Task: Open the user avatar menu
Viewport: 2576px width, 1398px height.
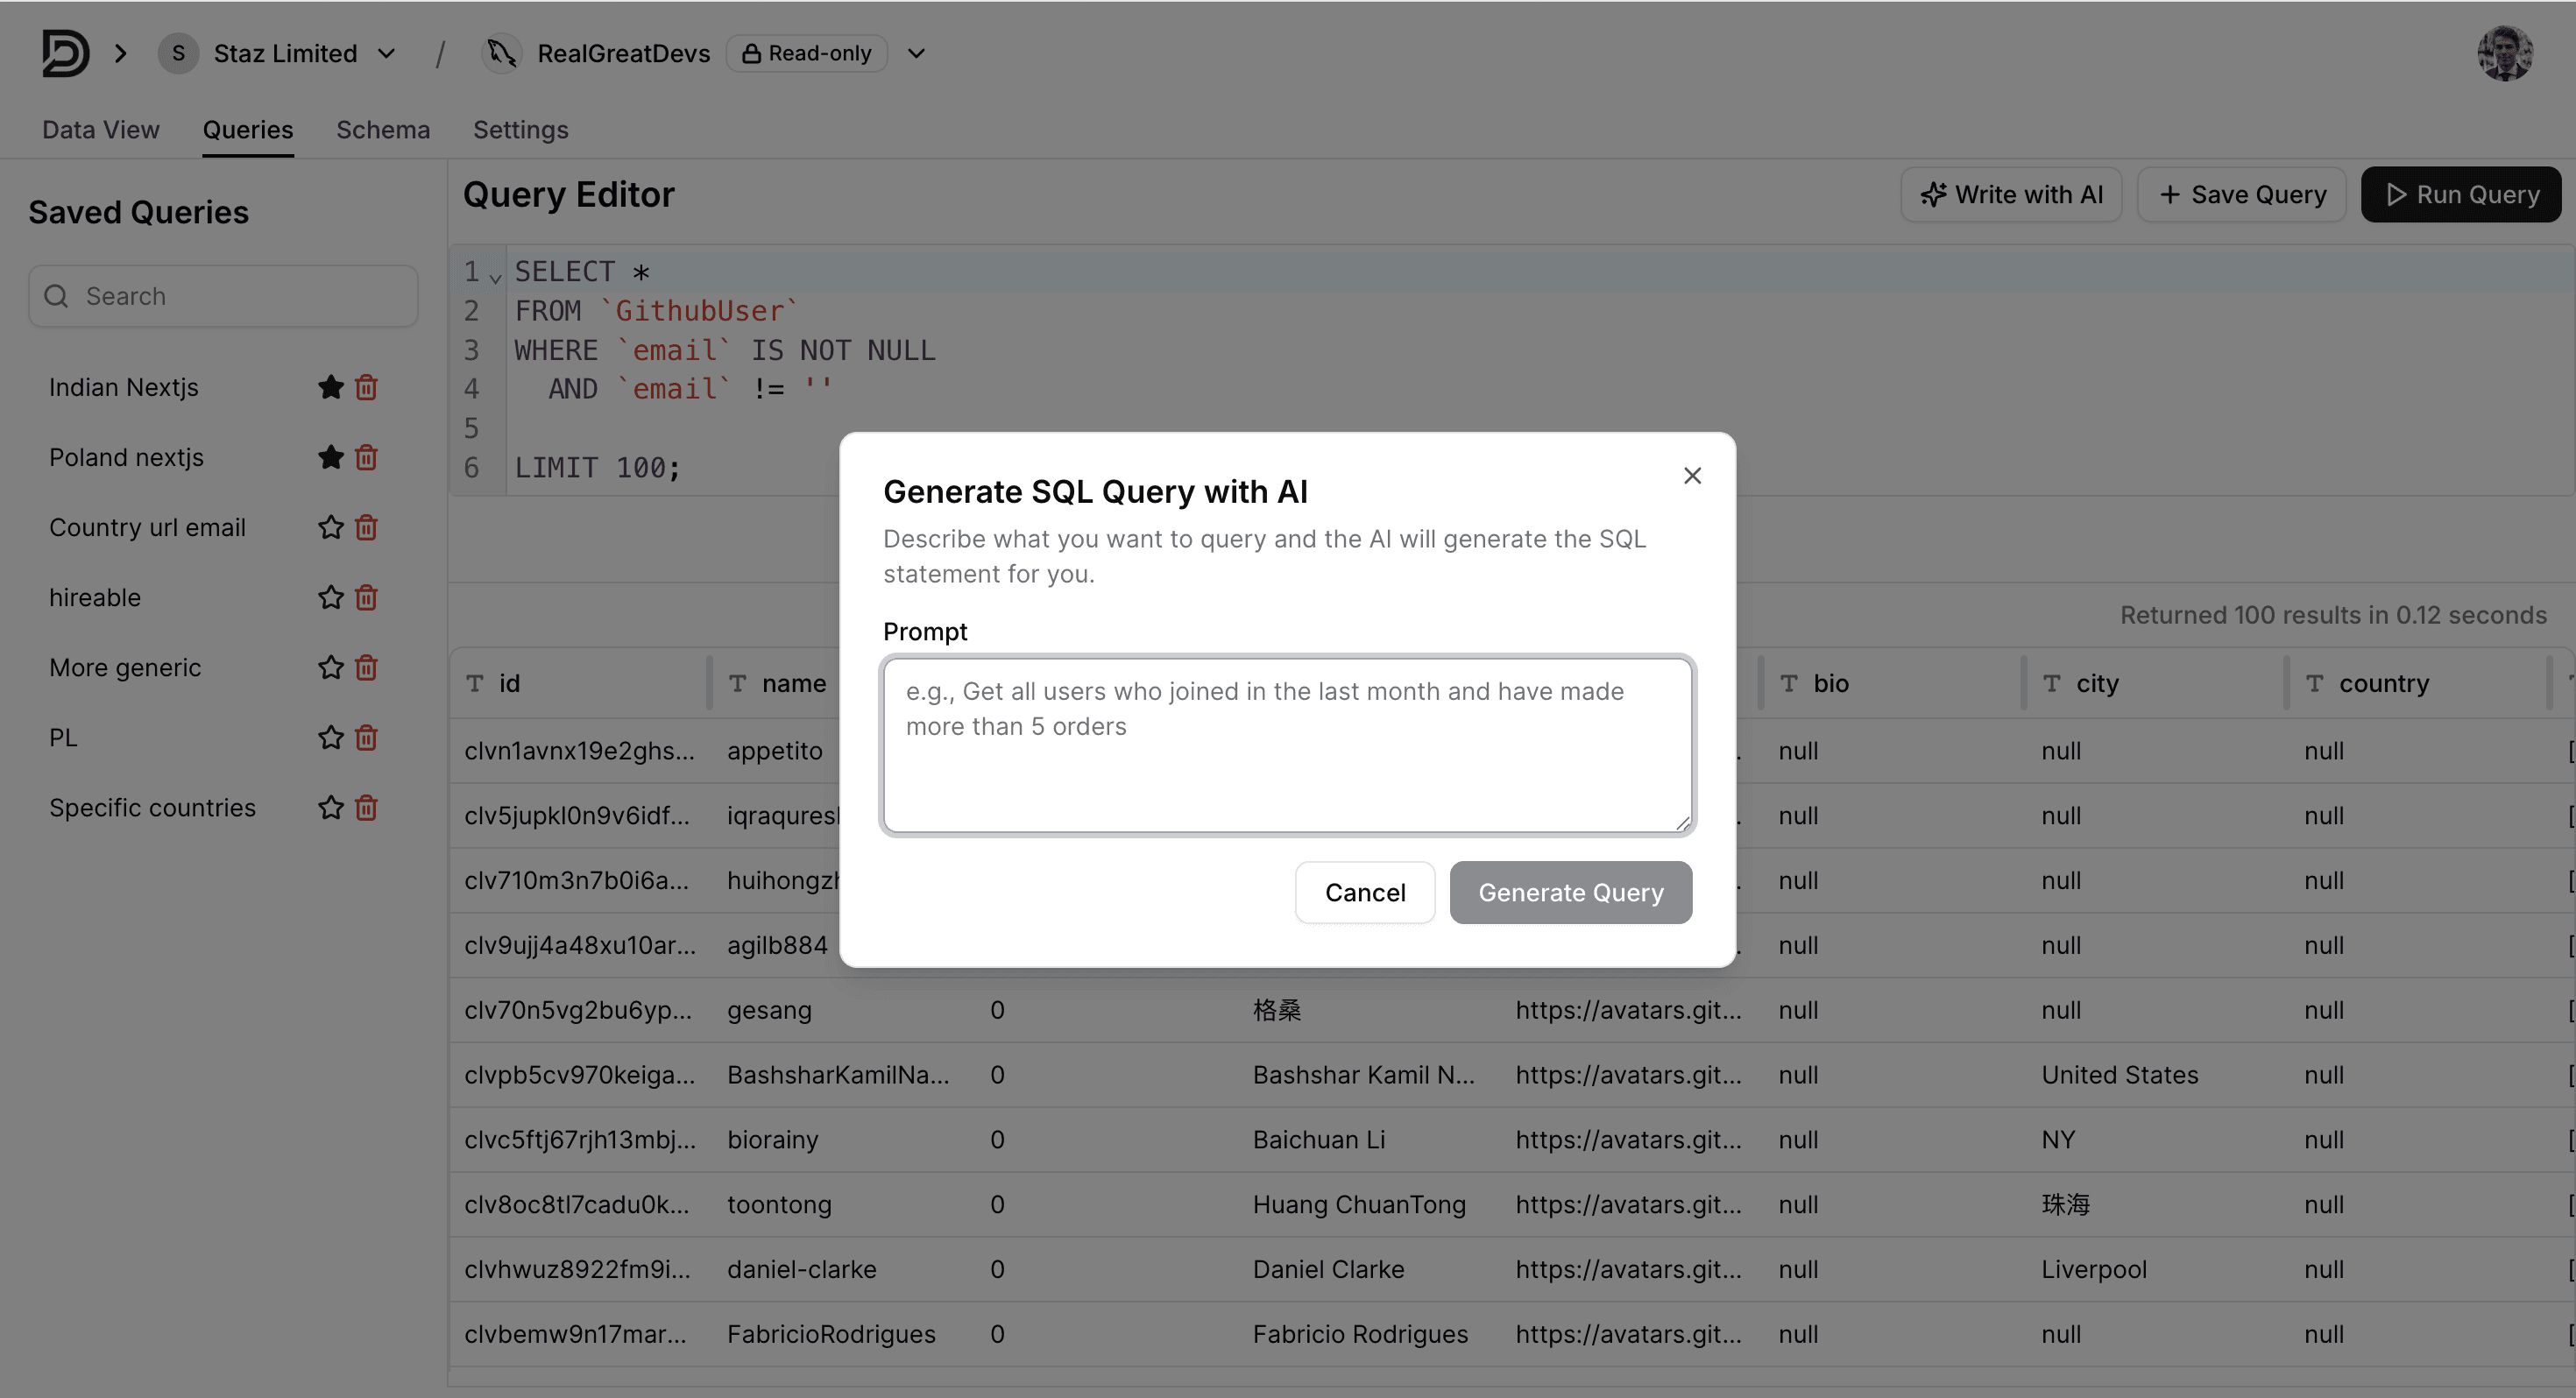Action: [2504, 53]
